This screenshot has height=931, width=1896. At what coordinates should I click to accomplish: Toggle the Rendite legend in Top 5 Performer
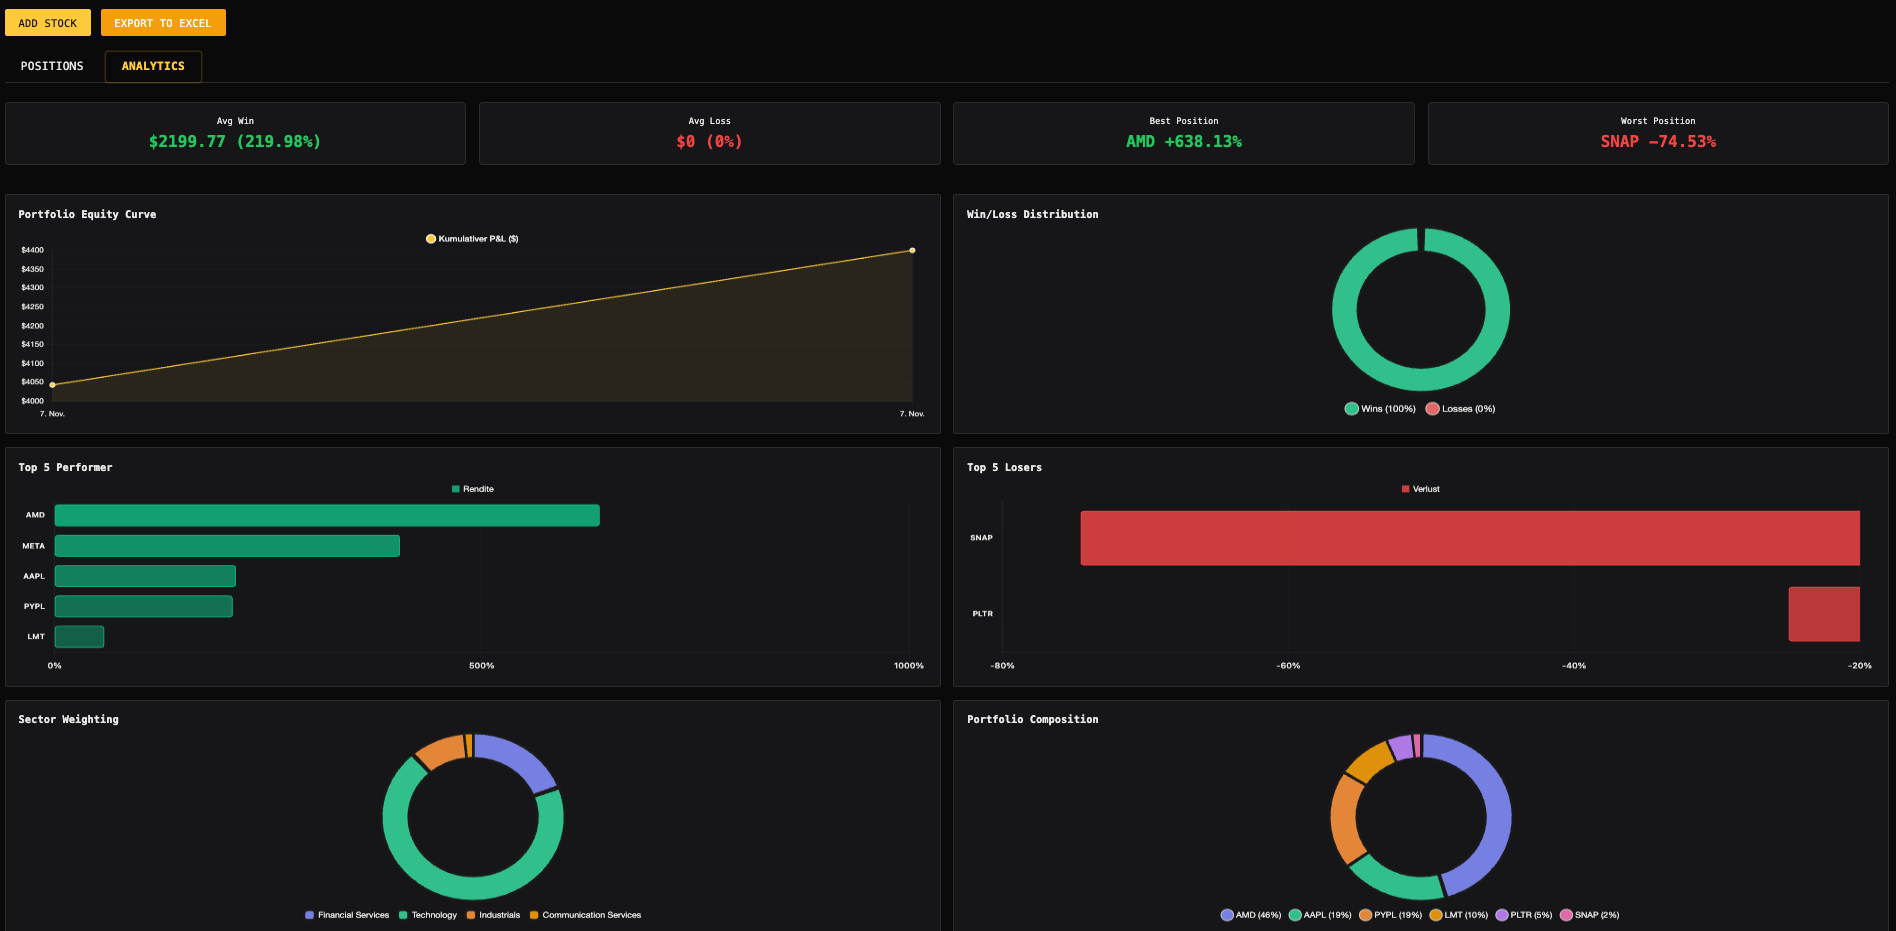454,488
